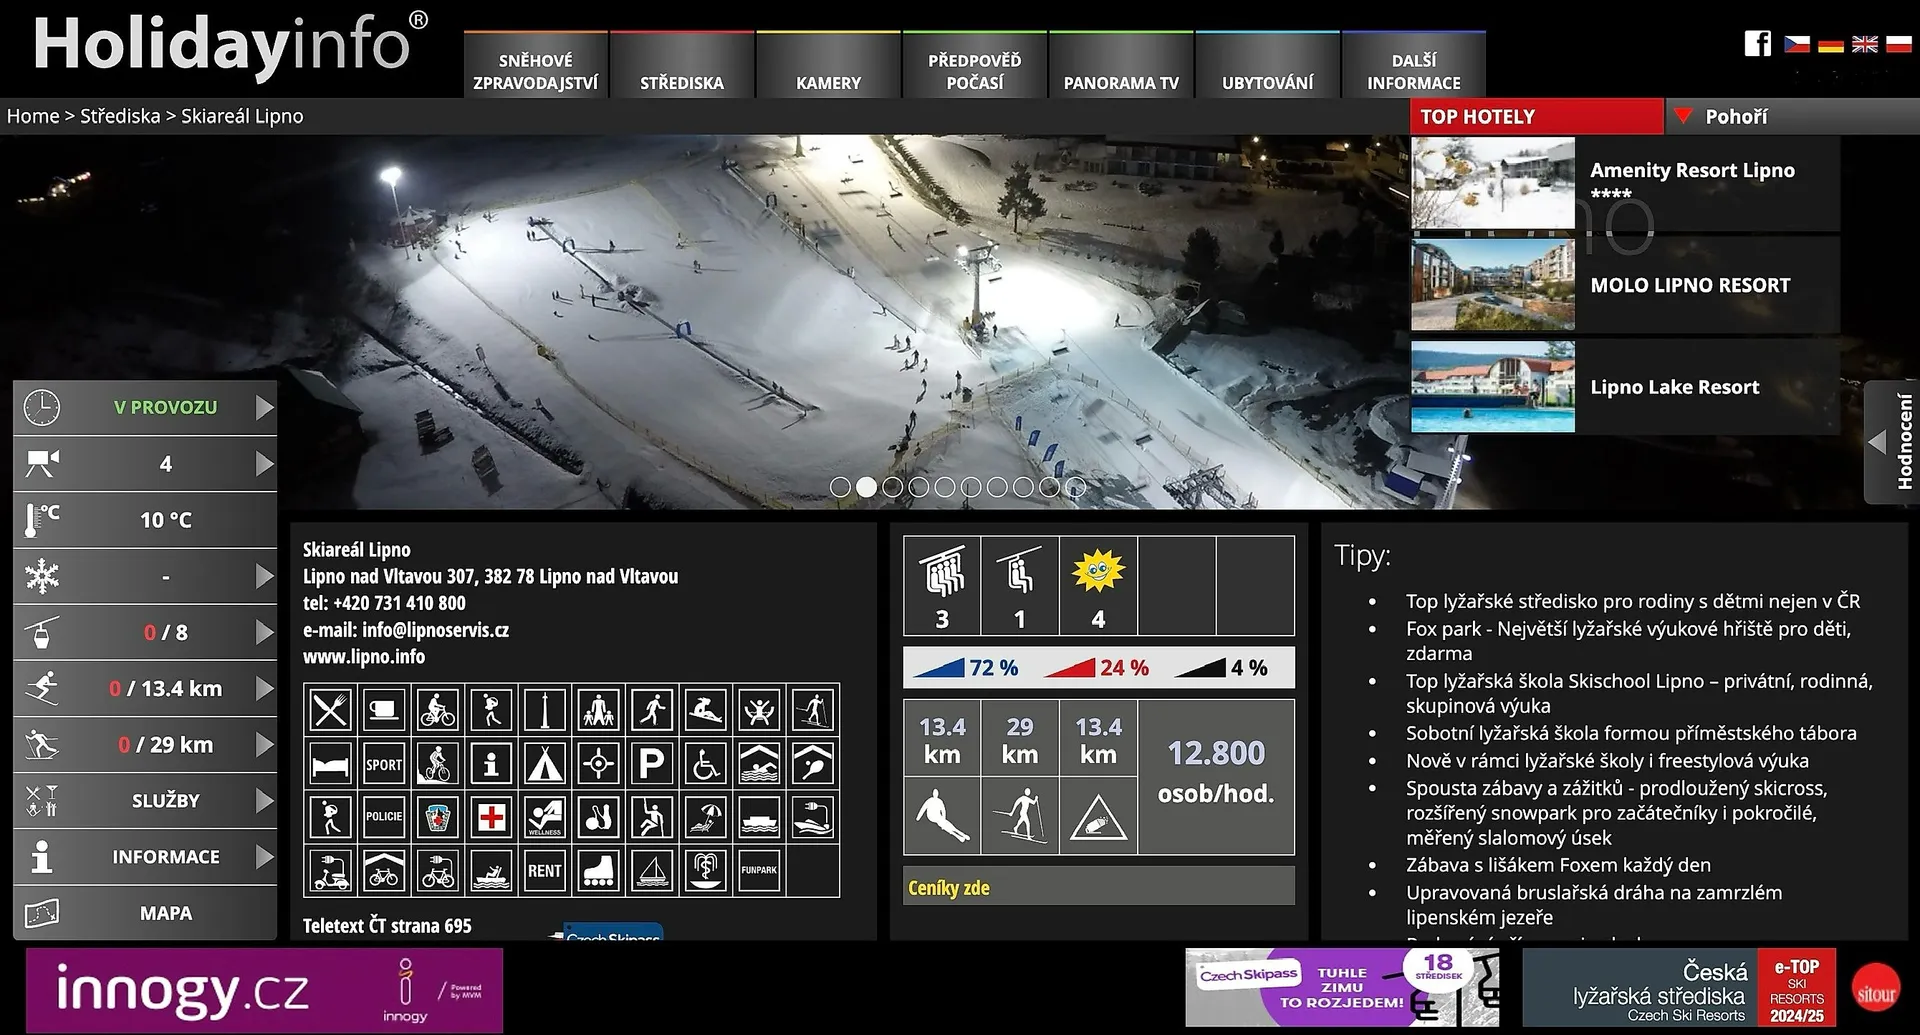Select the last carousel slide dot
This screenshot has width=1920, height=1035.
(x=1075, y=487)
